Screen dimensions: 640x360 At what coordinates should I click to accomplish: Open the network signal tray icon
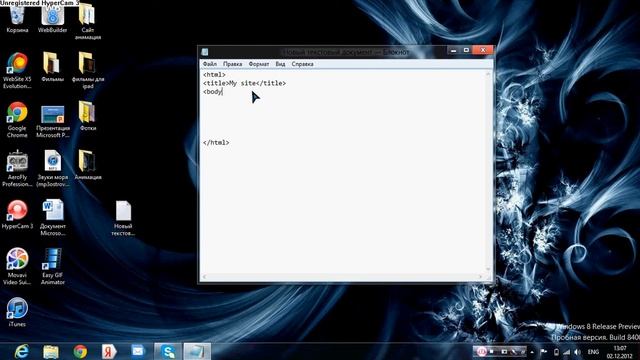[x=567, y=352]
